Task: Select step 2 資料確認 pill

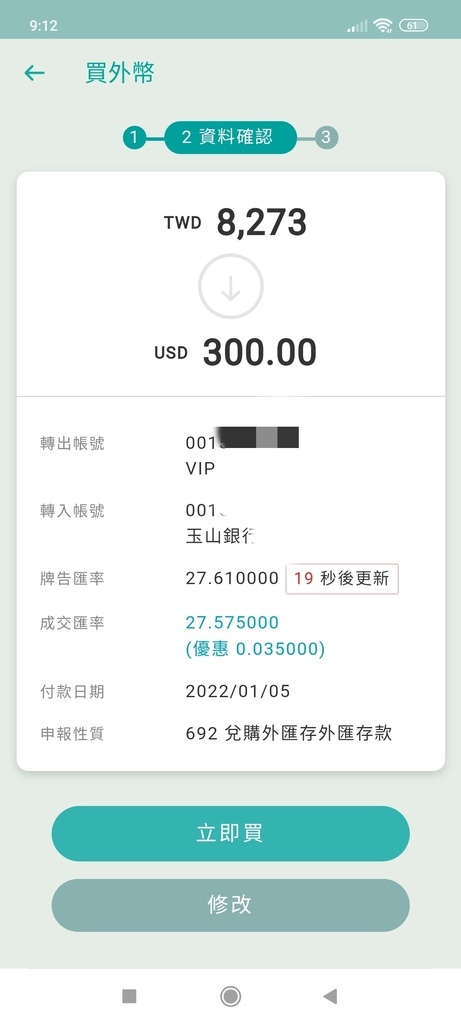Action: tap(230, 138)
